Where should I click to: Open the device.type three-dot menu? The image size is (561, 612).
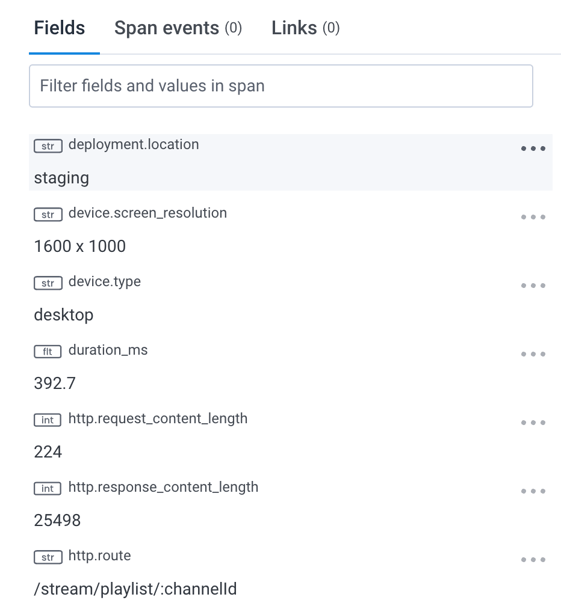[x=533, y=285]
